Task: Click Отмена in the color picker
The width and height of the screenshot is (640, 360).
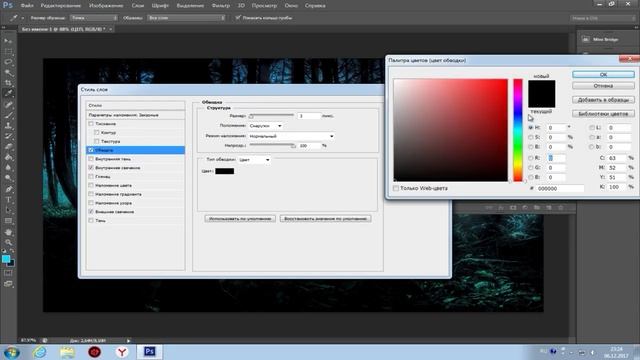Action: (603, 86)
